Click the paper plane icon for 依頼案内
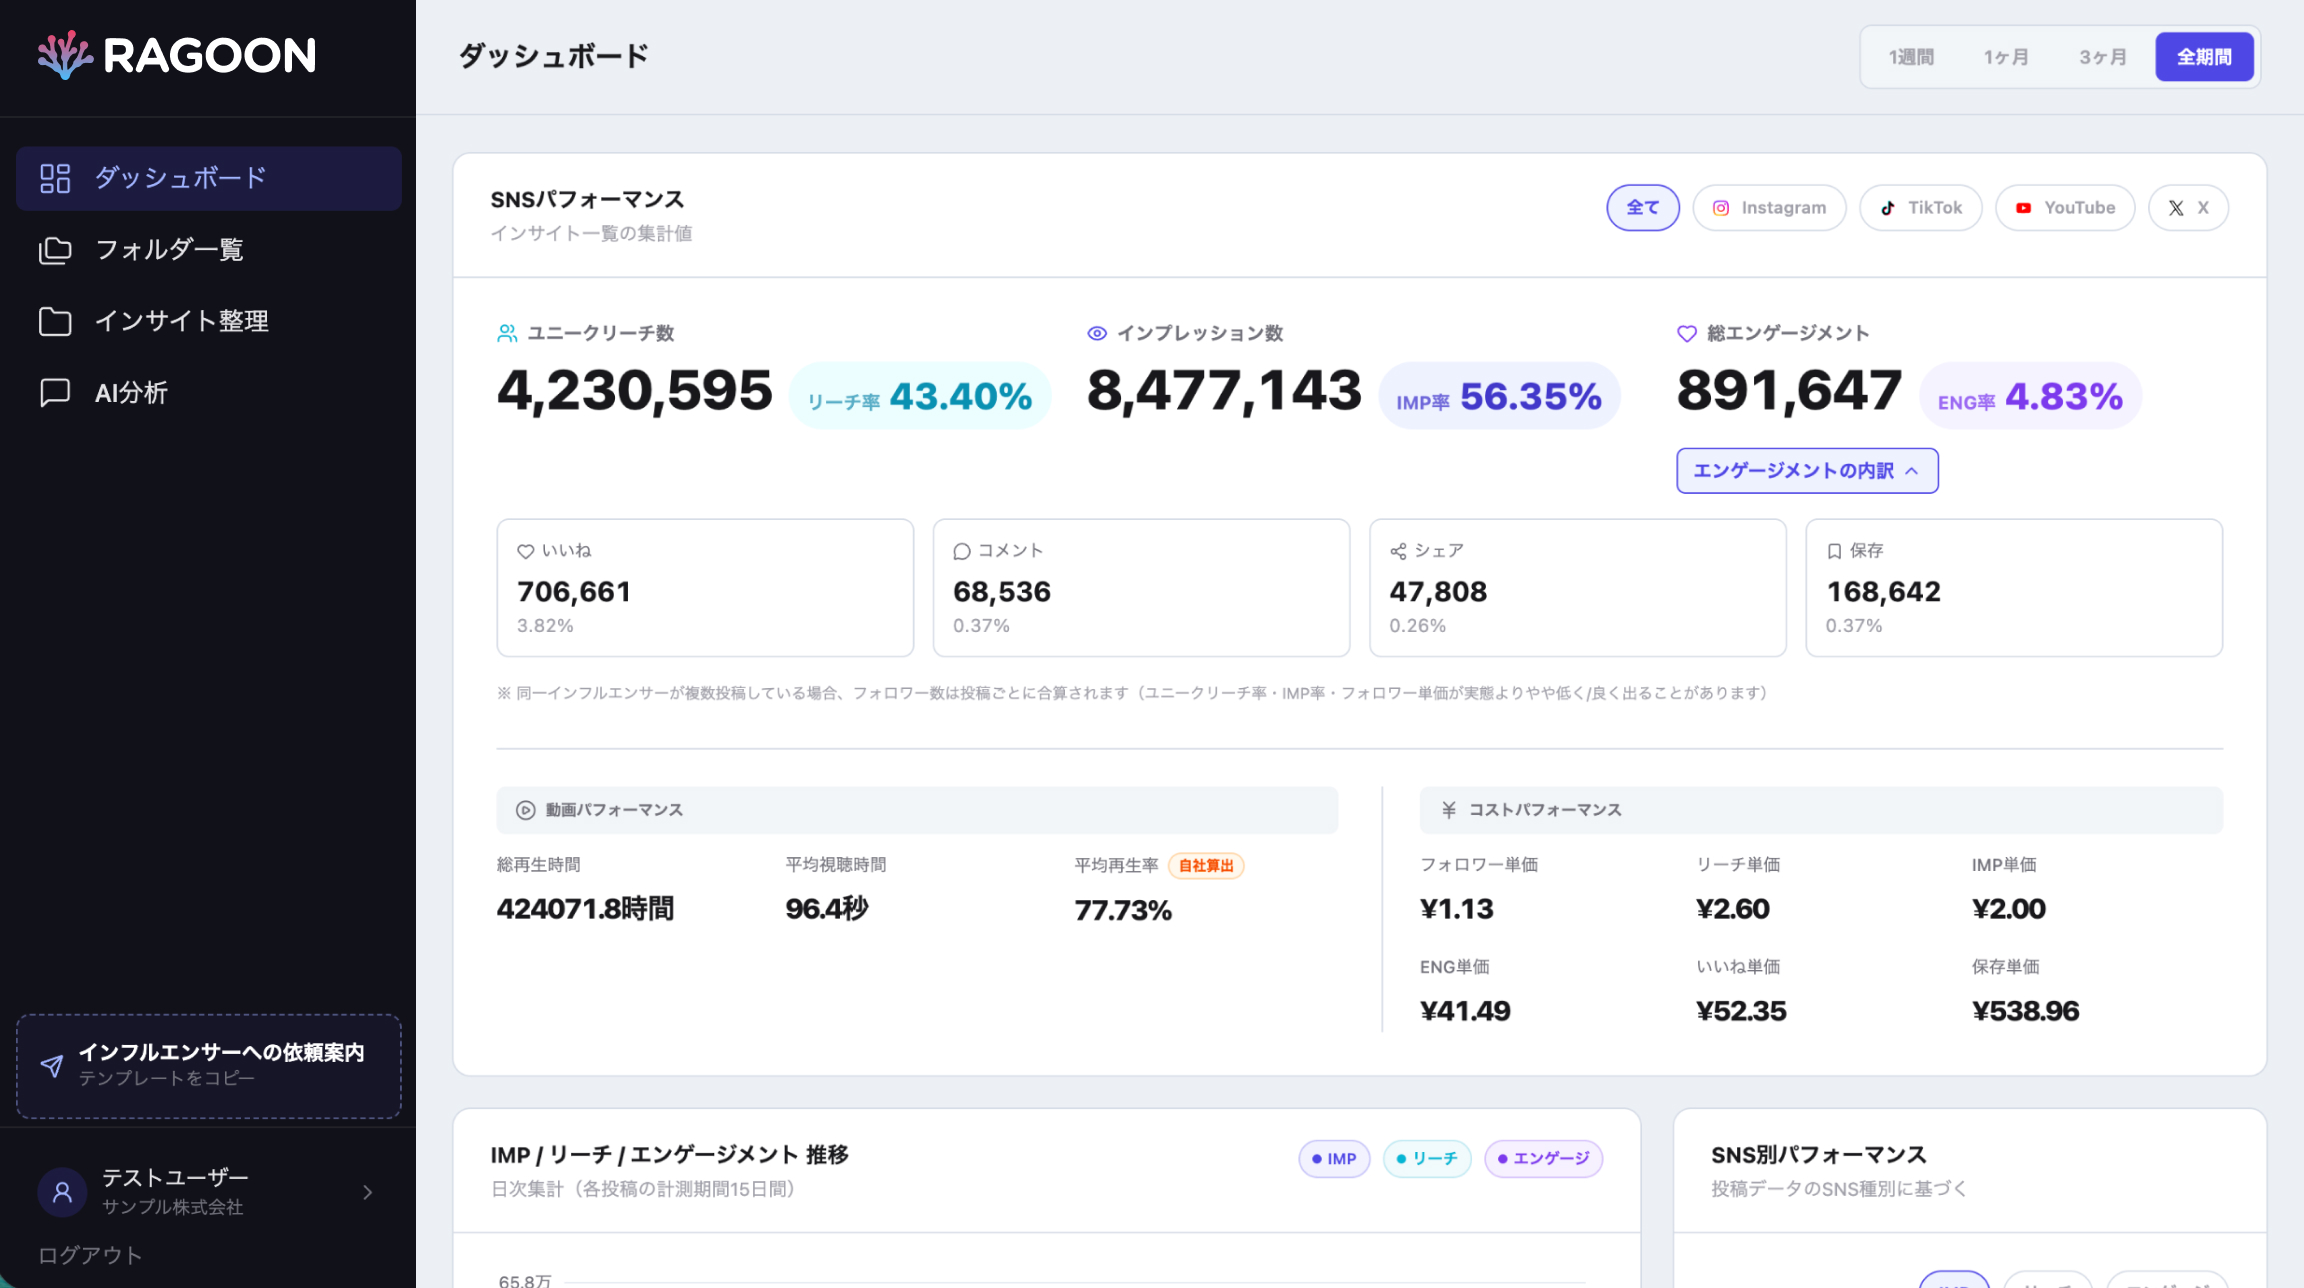The width and height of the screenshot is (2304, 1288). (x=52, y=1065)
